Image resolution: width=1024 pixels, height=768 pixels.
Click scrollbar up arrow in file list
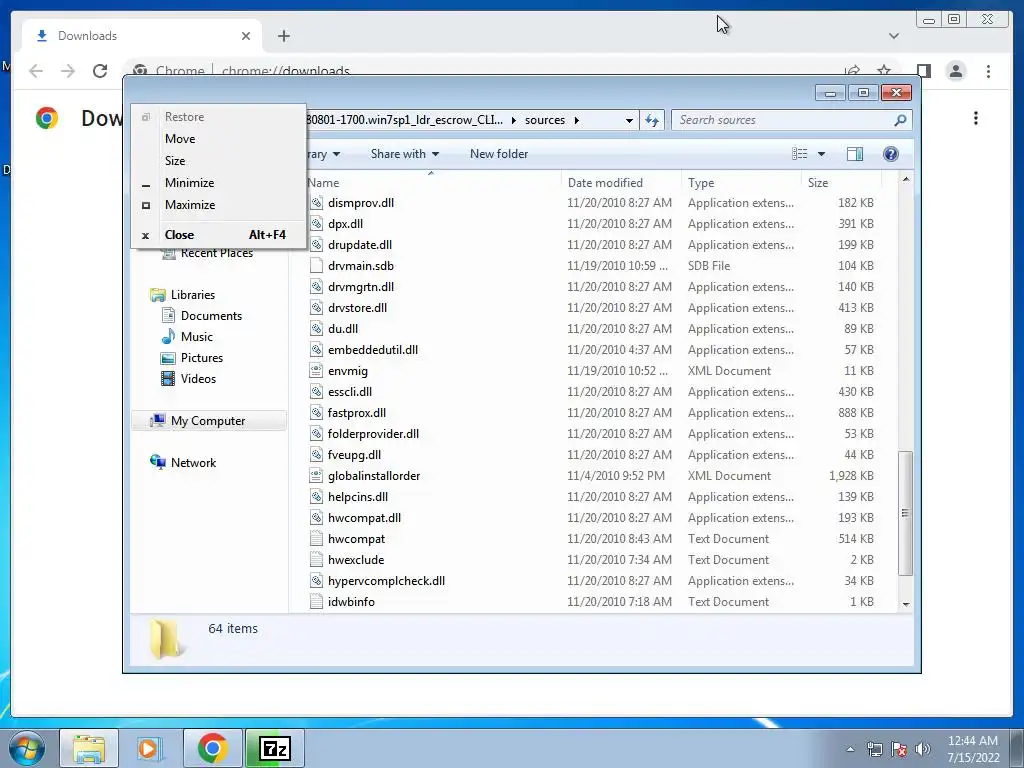[905, 179]
